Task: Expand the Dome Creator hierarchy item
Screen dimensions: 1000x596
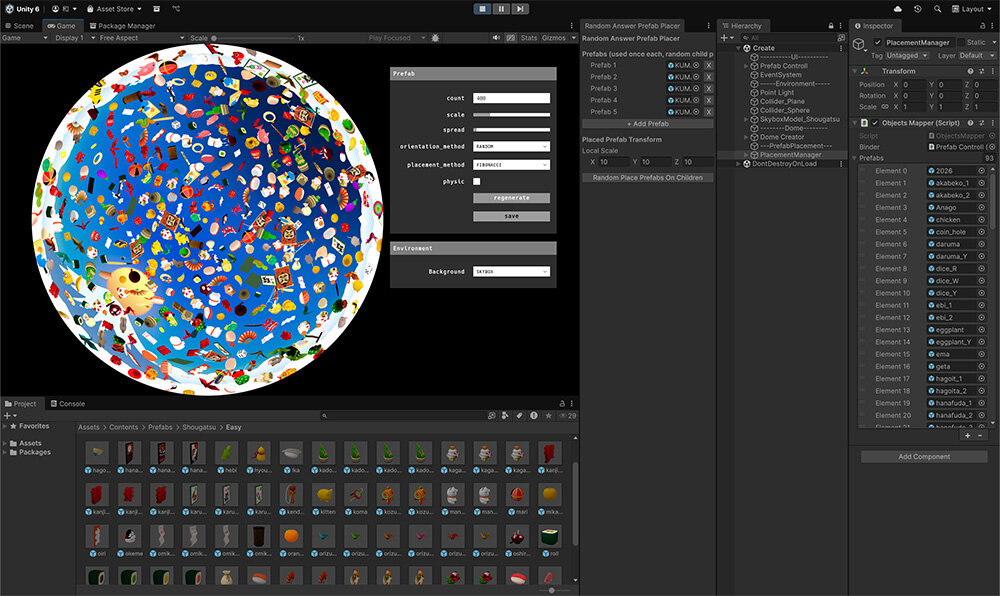Action: pos(745,137)
